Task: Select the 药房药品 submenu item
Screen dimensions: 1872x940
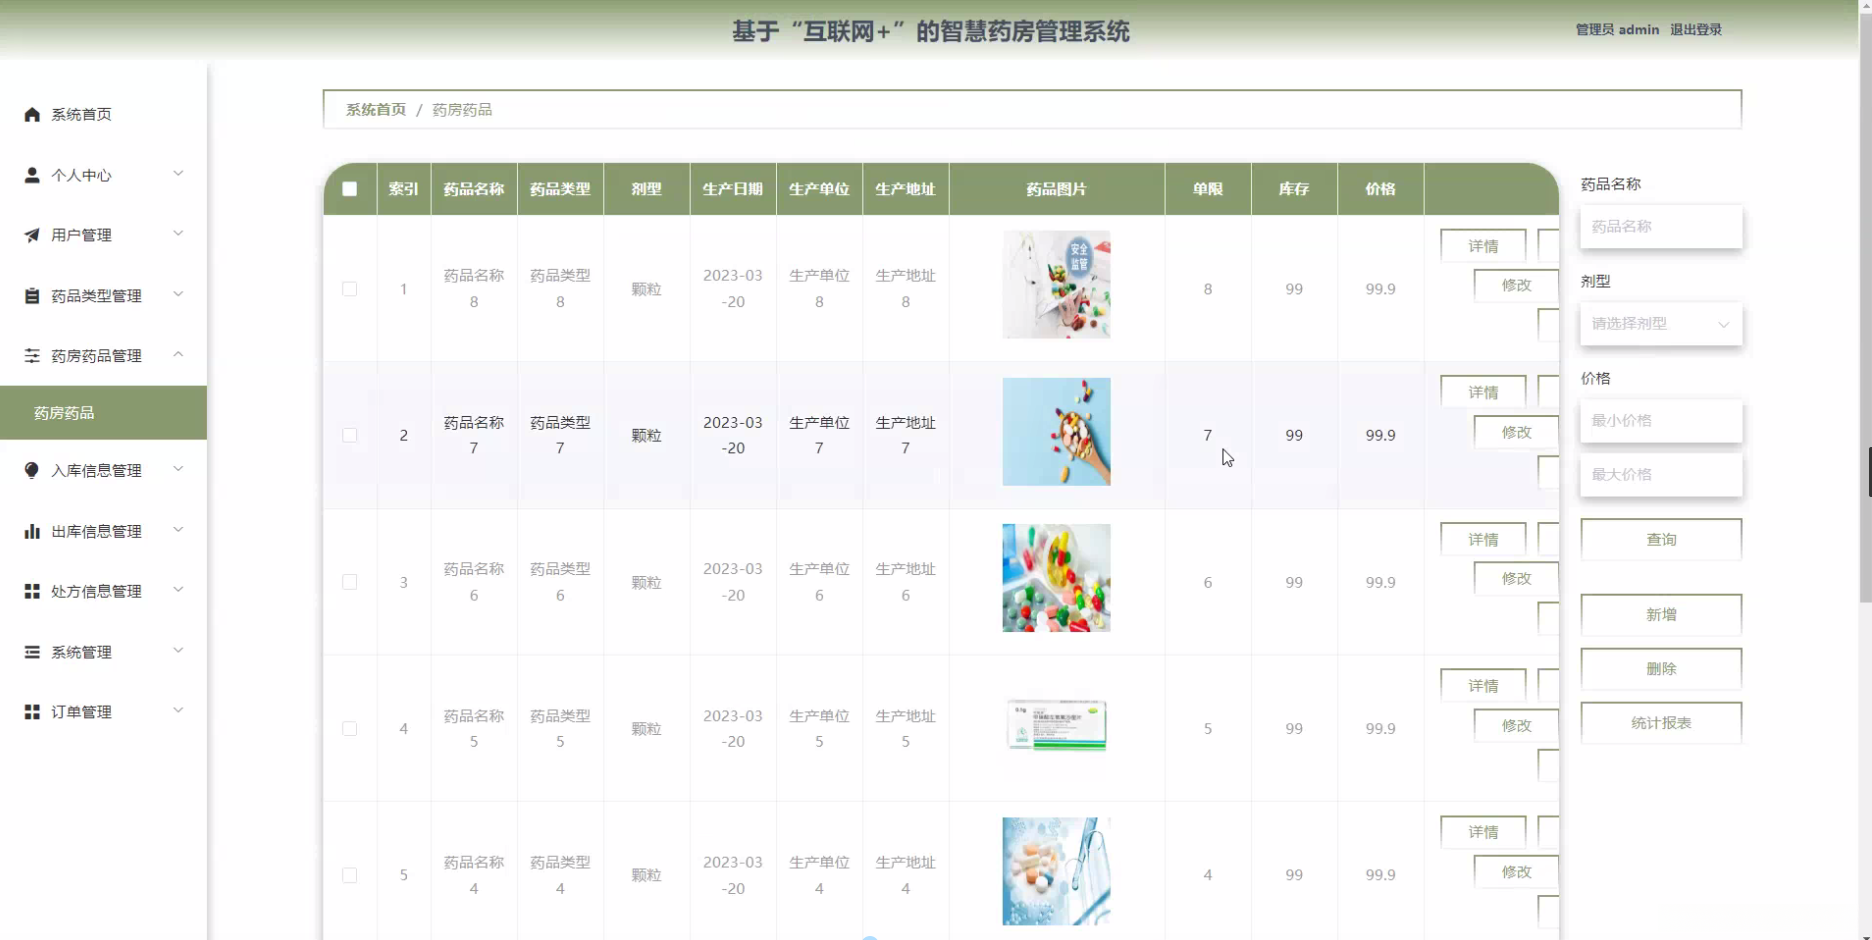Action: pyautogui.click(x=103, y=413)
